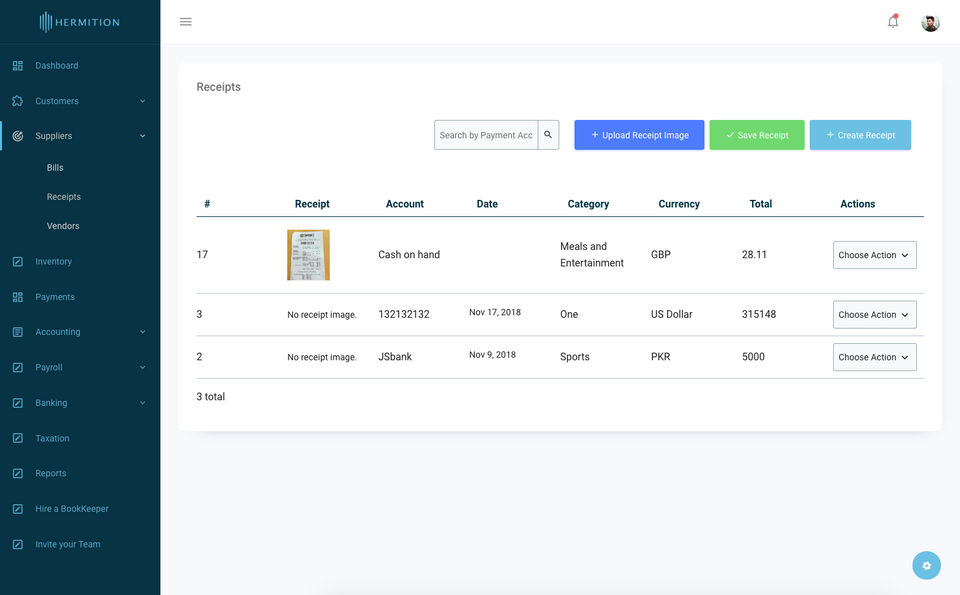960x595 pixels.
Task: Open Choose Action for receipt 17
Action: tap(874, 255)
